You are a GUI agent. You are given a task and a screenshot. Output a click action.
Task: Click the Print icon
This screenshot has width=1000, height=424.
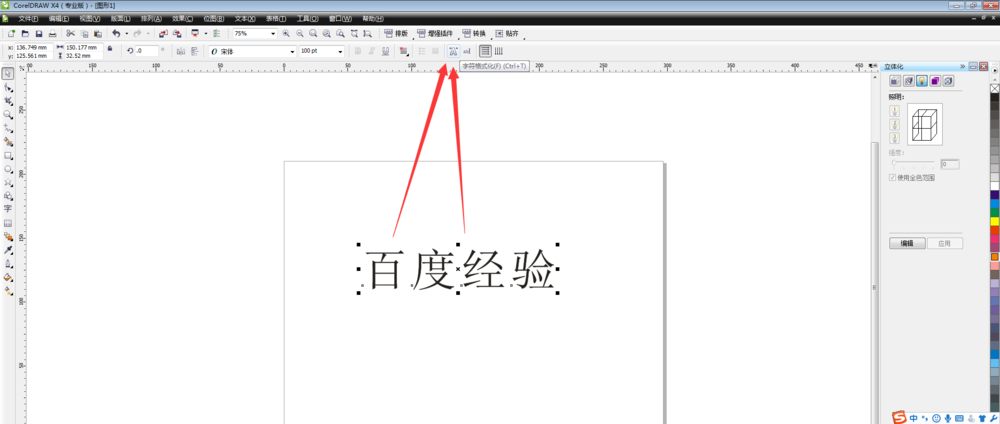coord(52,33)
